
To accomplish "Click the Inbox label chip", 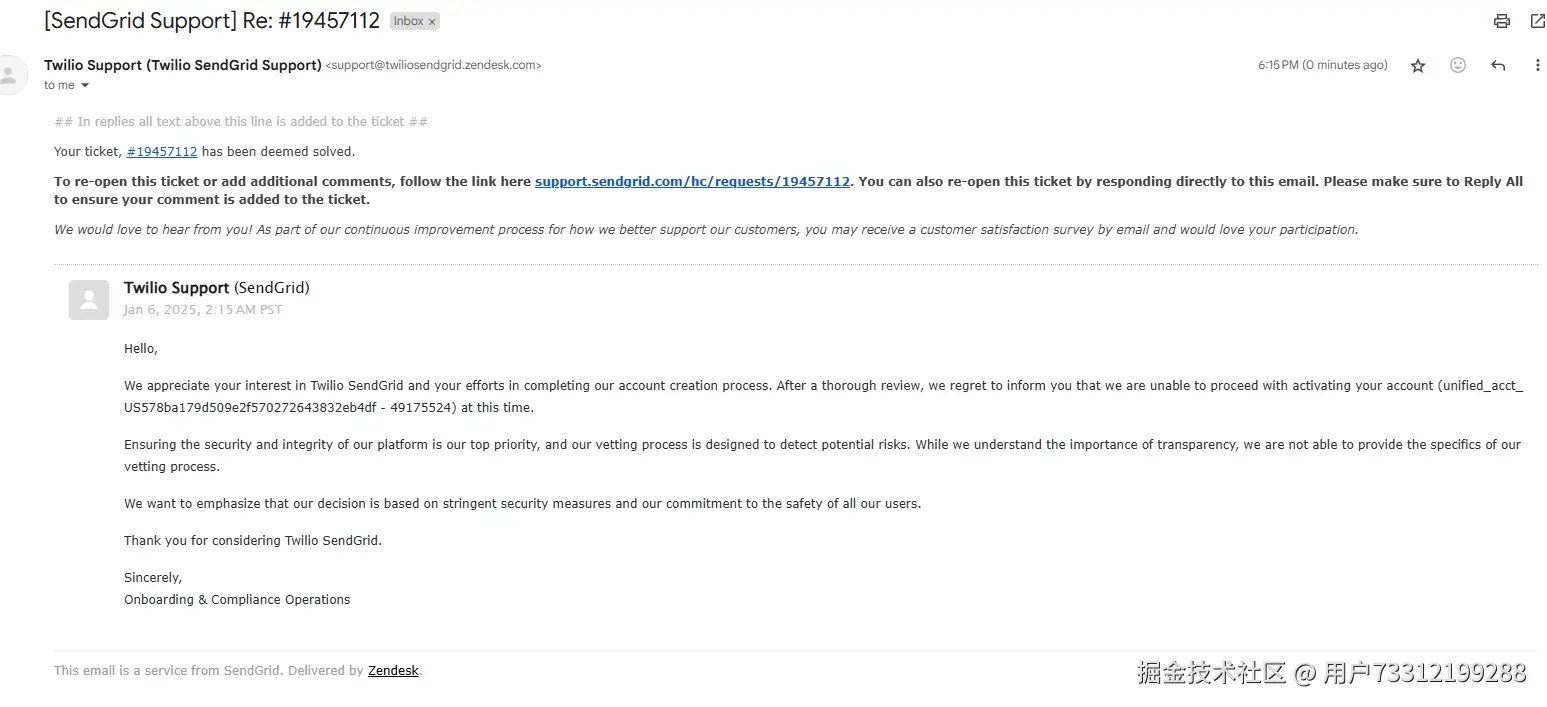I will coord(408,21).
